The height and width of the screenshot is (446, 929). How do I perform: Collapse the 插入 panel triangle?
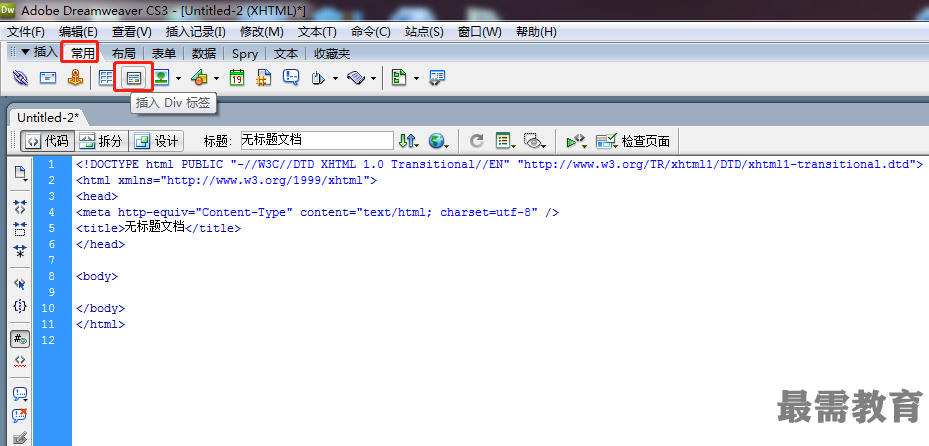coord(25,52)
